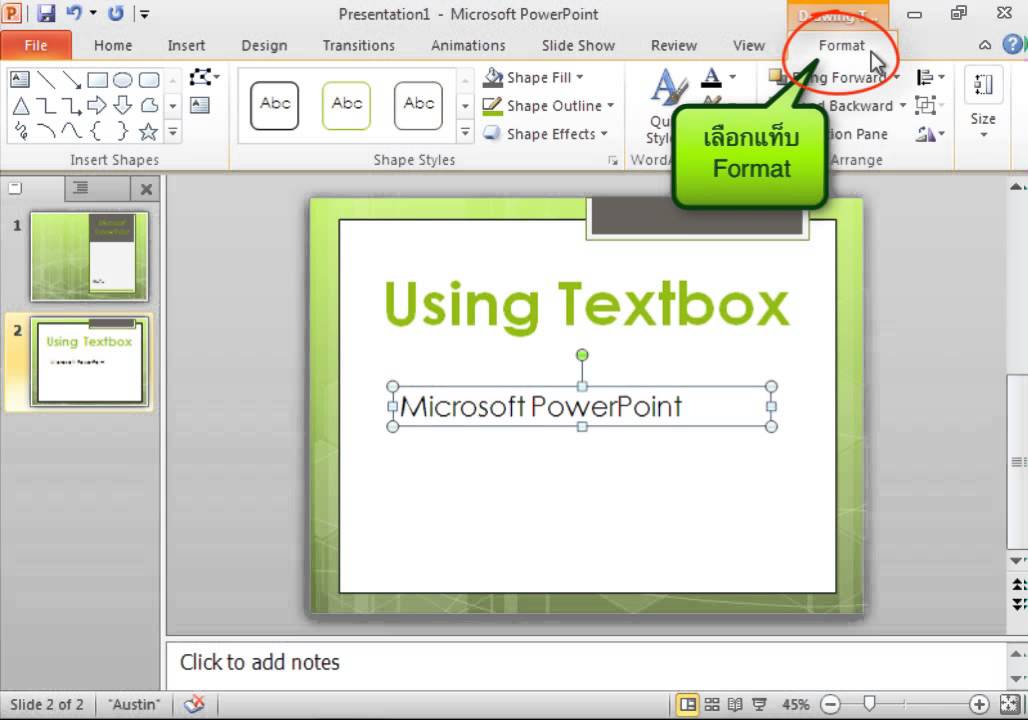This screenshot has height=720, width=1028.
Task: Open Customize Quick Access Toolbar dropdown
Action: coord(145,13)
